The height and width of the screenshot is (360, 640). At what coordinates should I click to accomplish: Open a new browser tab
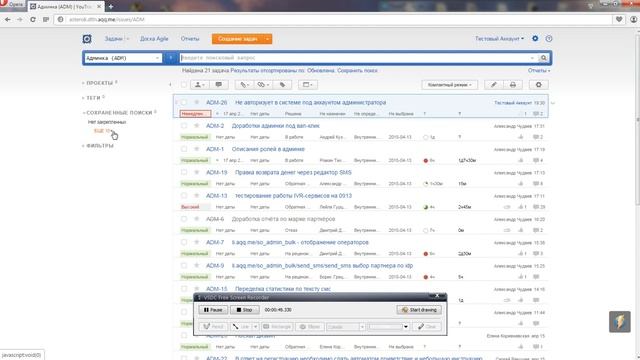(111, 7)
